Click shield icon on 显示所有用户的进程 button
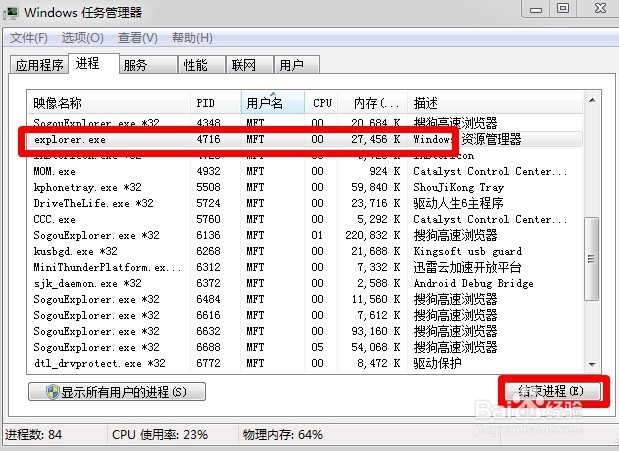The height and width of the screenshot is (451, 619). point(53,392)
